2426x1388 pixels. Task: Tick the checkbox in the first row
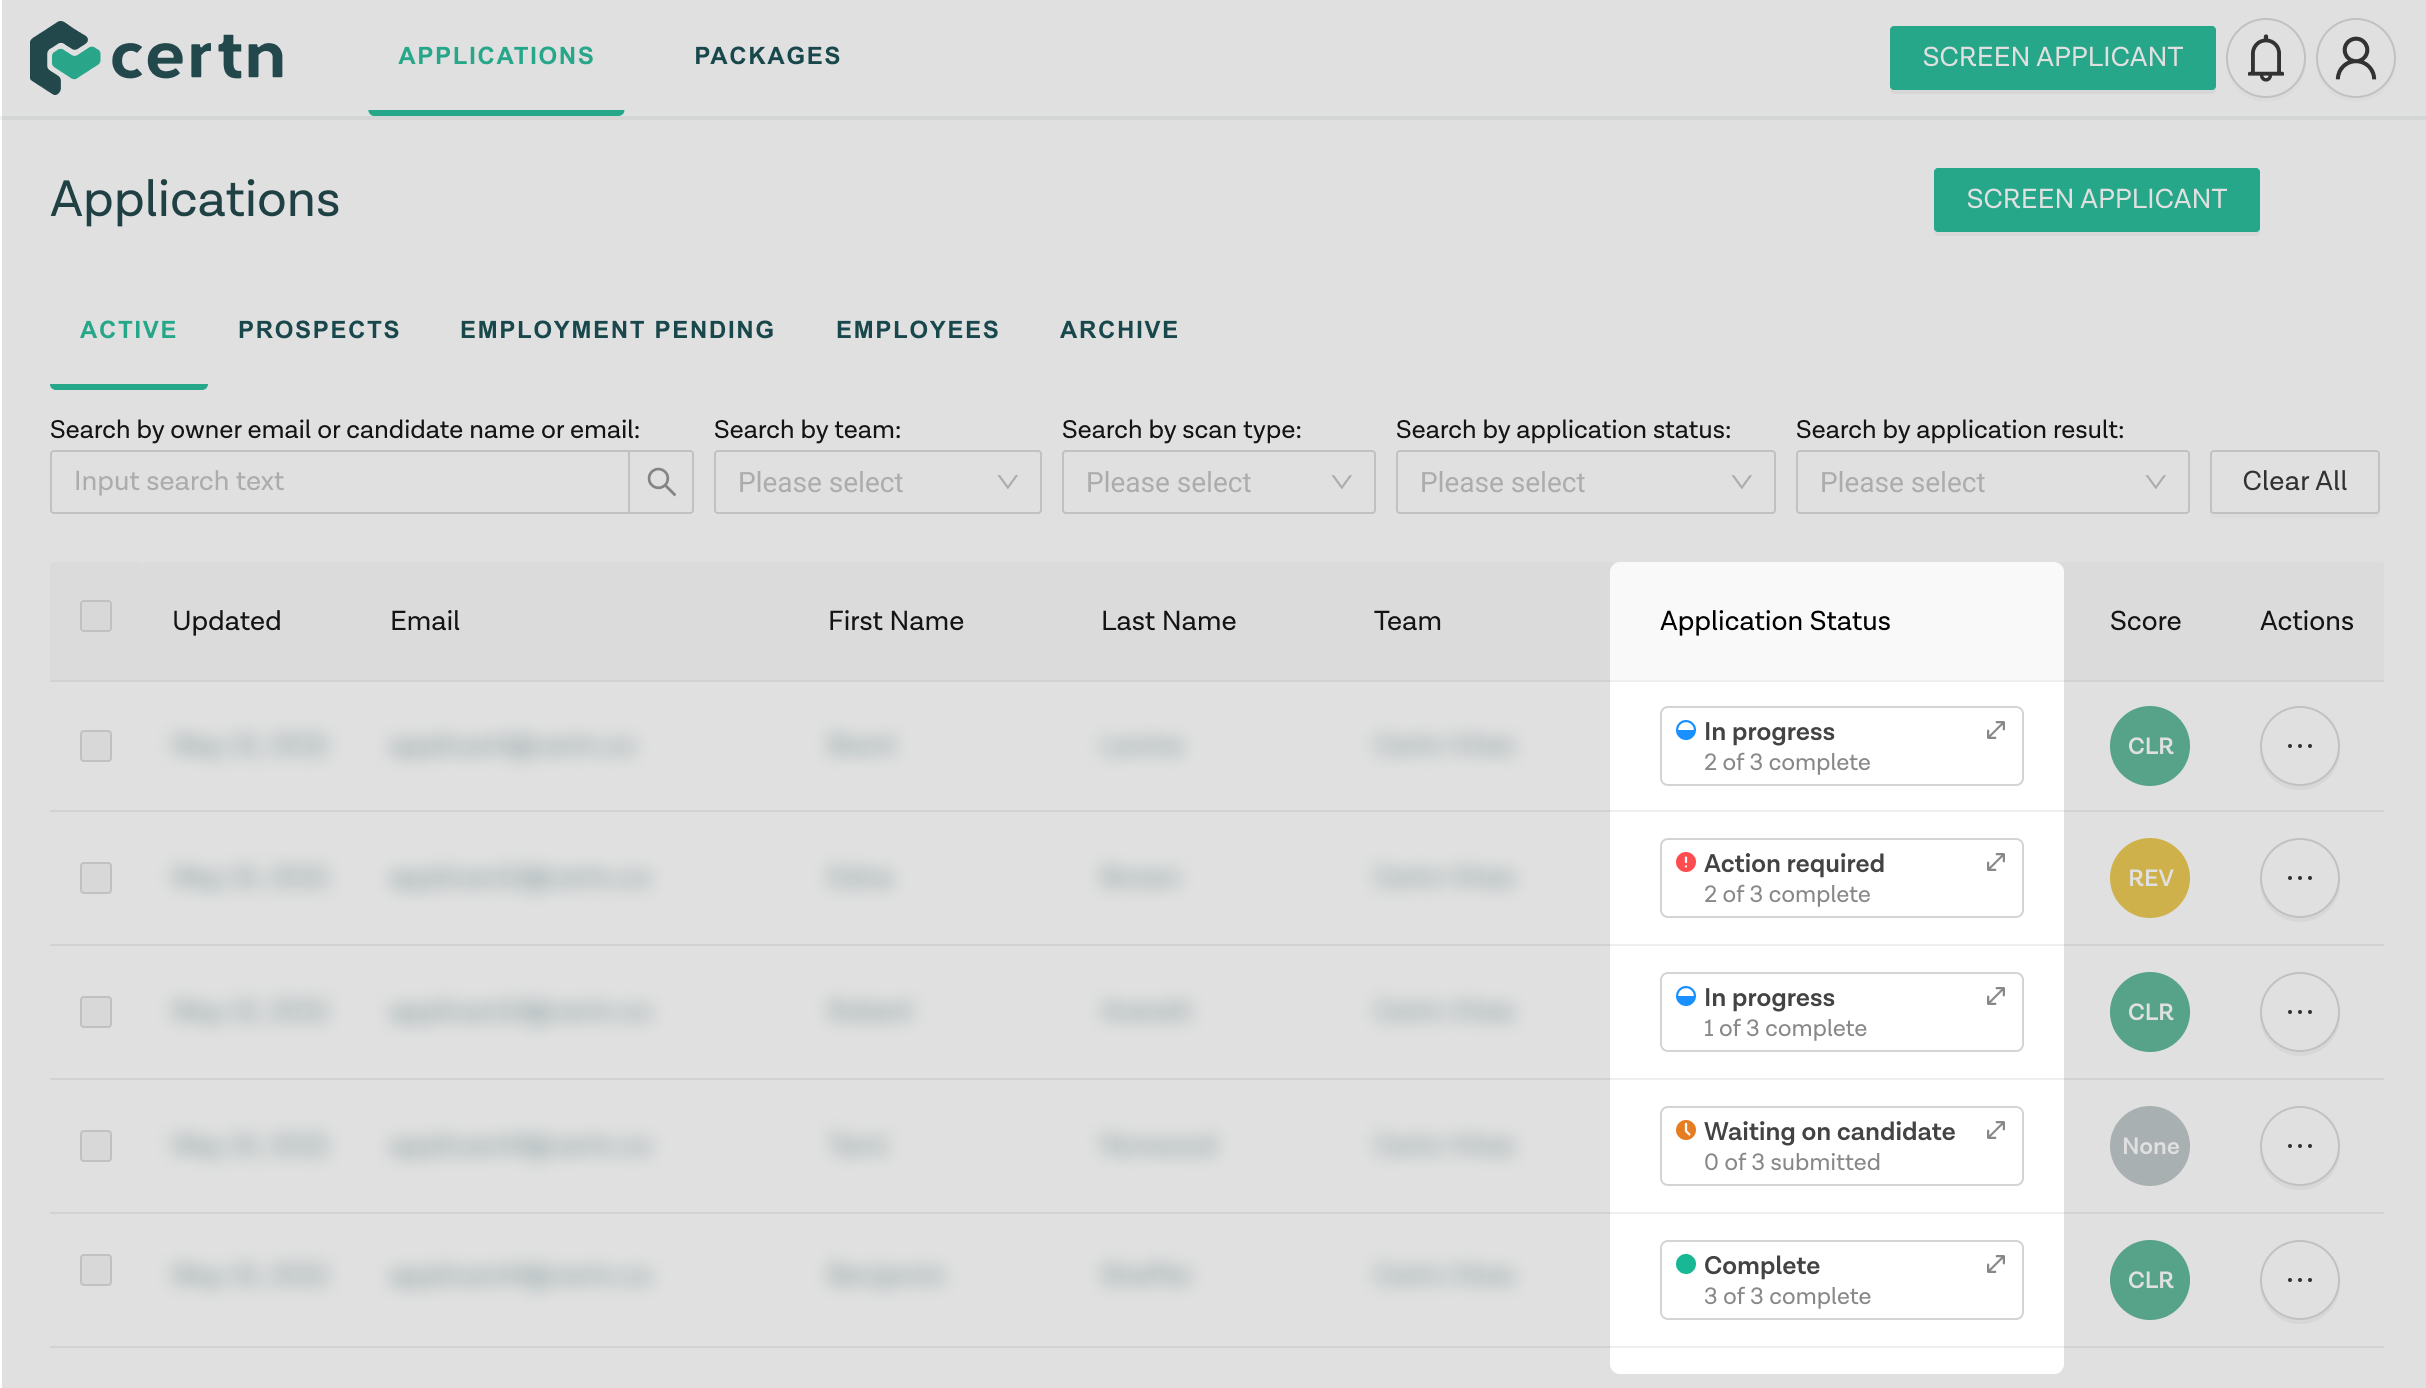pos(96,746)
